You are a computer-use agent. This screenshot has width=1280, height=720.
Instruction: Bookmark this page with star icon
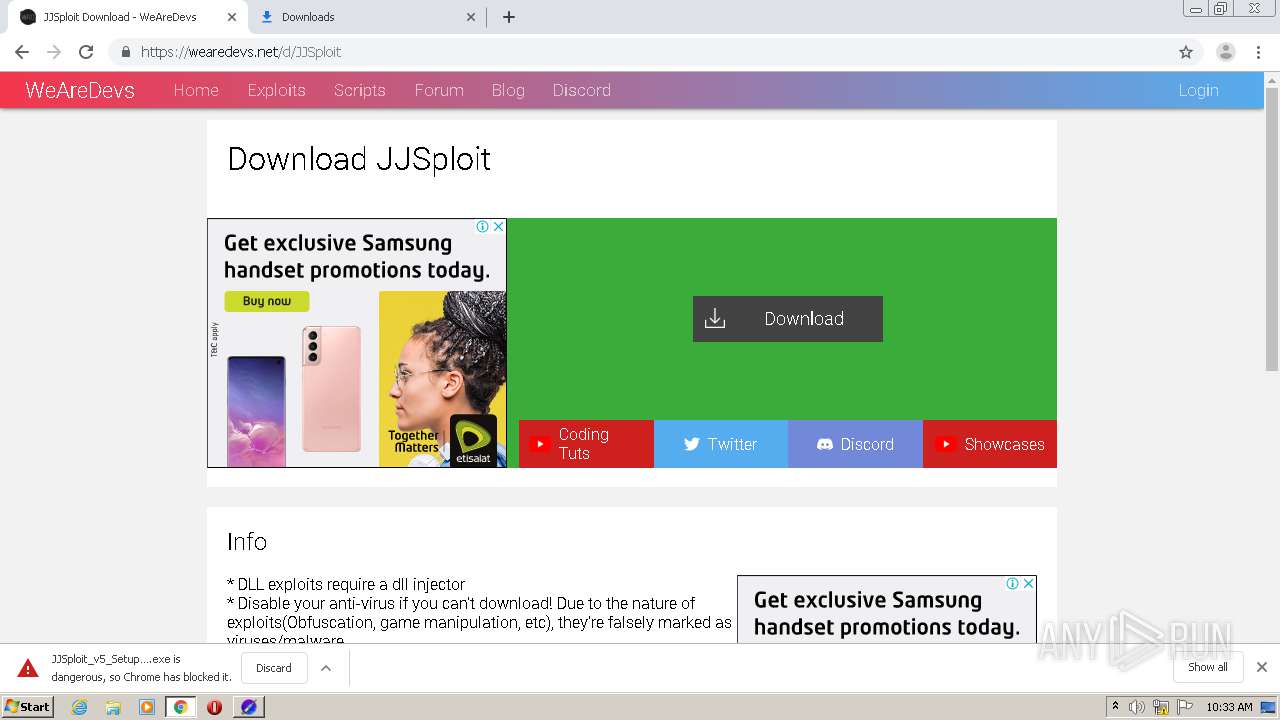[x=1186, y=52]
